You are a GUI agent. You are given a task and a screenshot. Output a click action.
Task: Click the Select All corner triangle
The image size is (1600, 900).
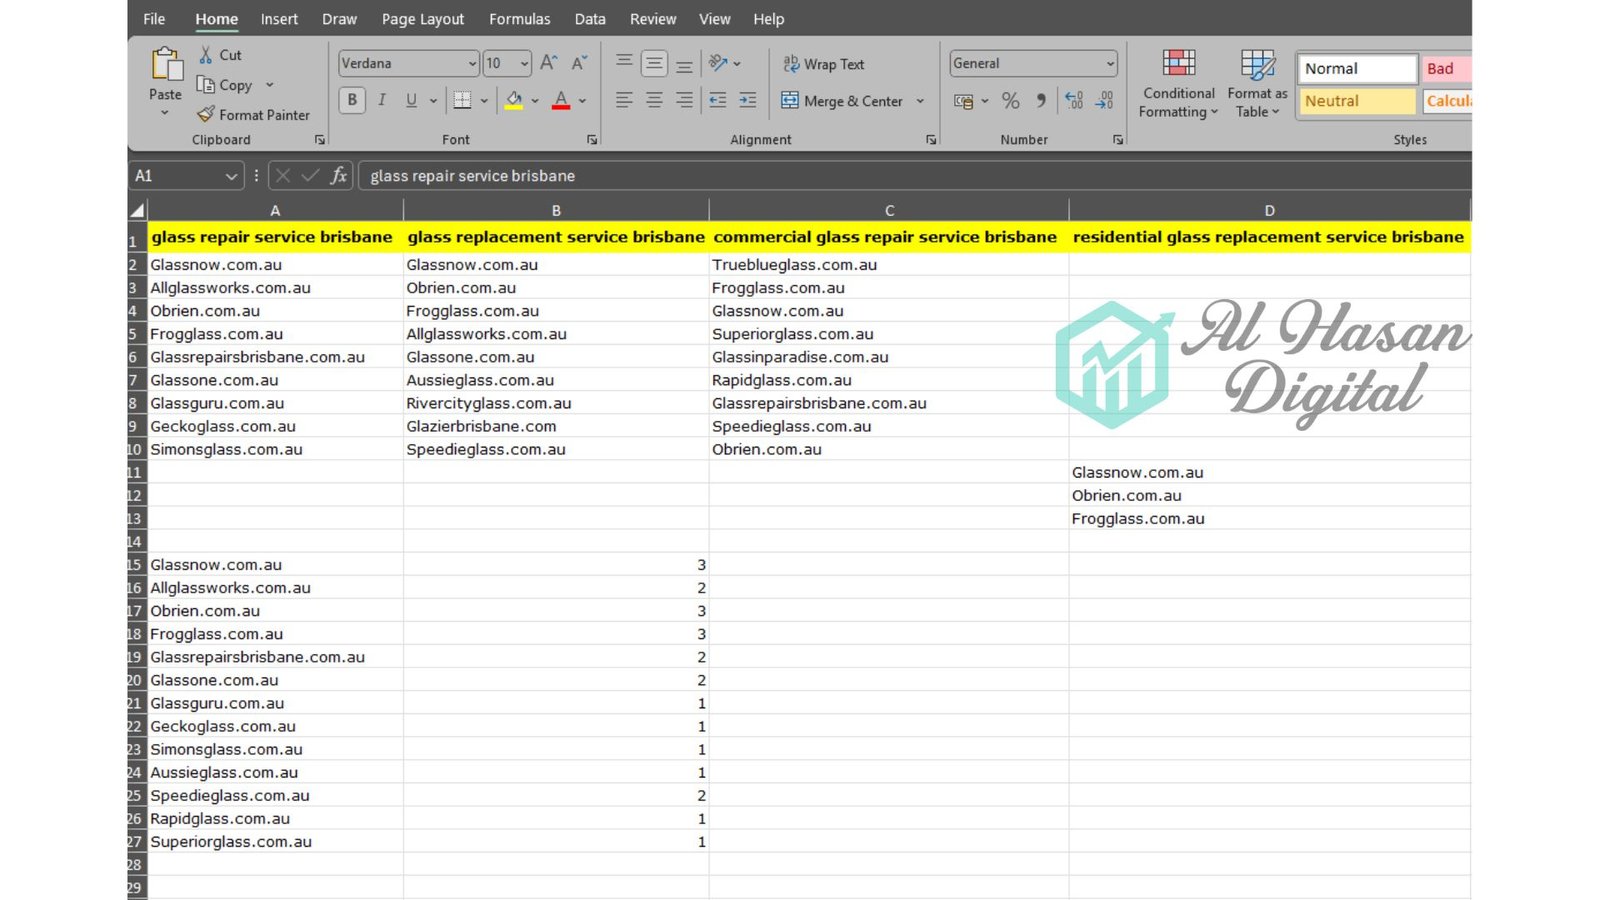(138, 210)
